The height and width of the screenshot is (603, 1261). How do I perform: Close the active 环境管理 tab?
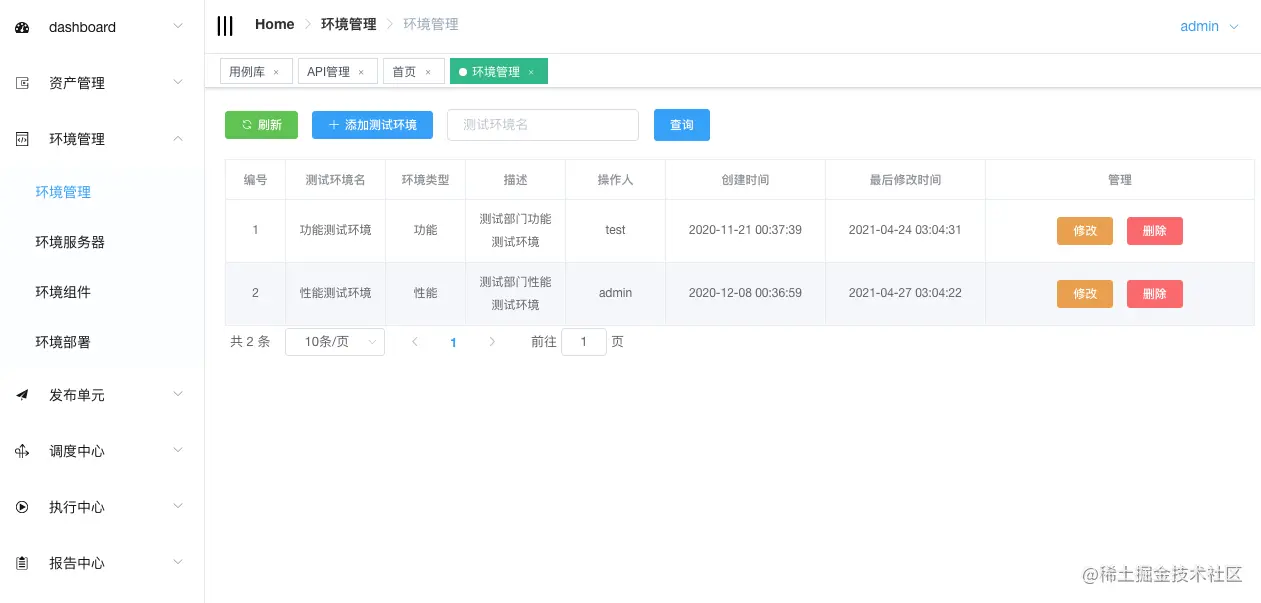531,72
